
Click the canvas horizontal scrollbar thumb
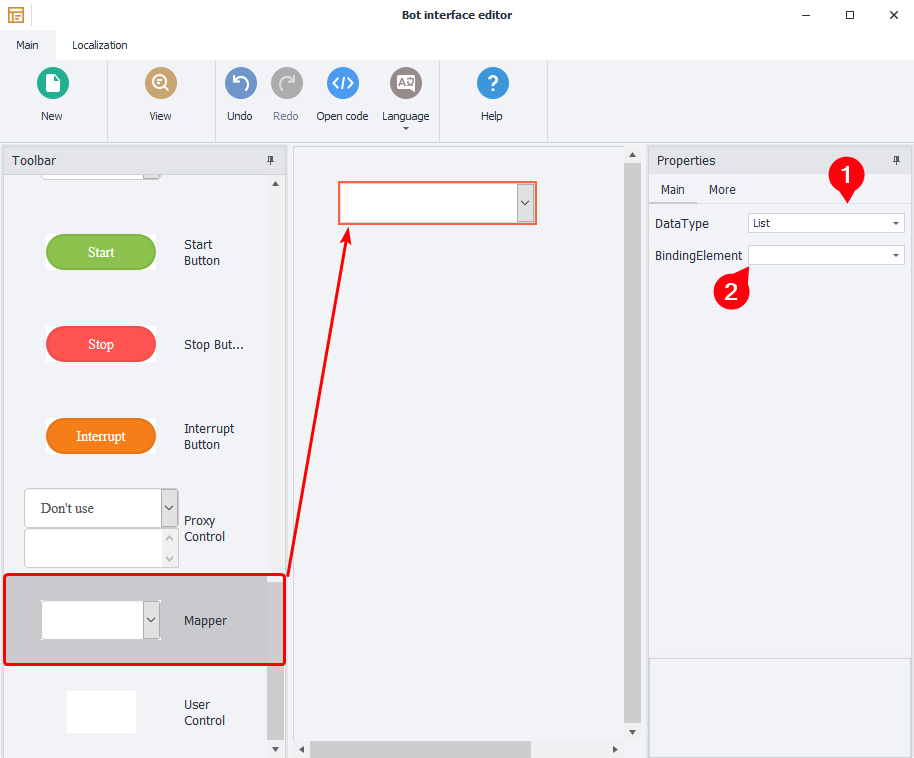pyautogui.click(x=420, y=749)
